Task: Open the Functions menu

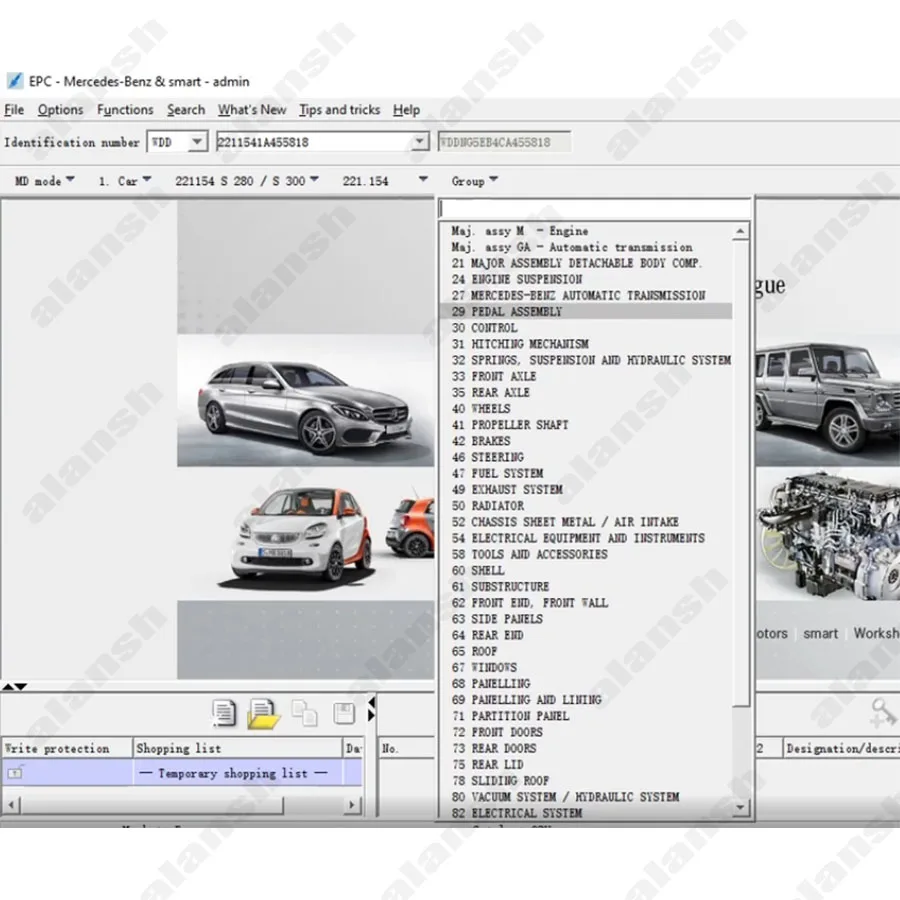Action: click(x=125, y=110)
